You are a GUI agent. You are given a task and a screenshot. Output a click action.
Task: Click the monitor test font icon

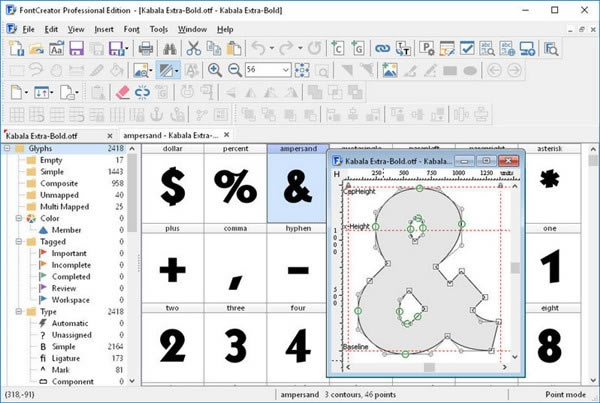pyautogui.click(x=527, y=49)
